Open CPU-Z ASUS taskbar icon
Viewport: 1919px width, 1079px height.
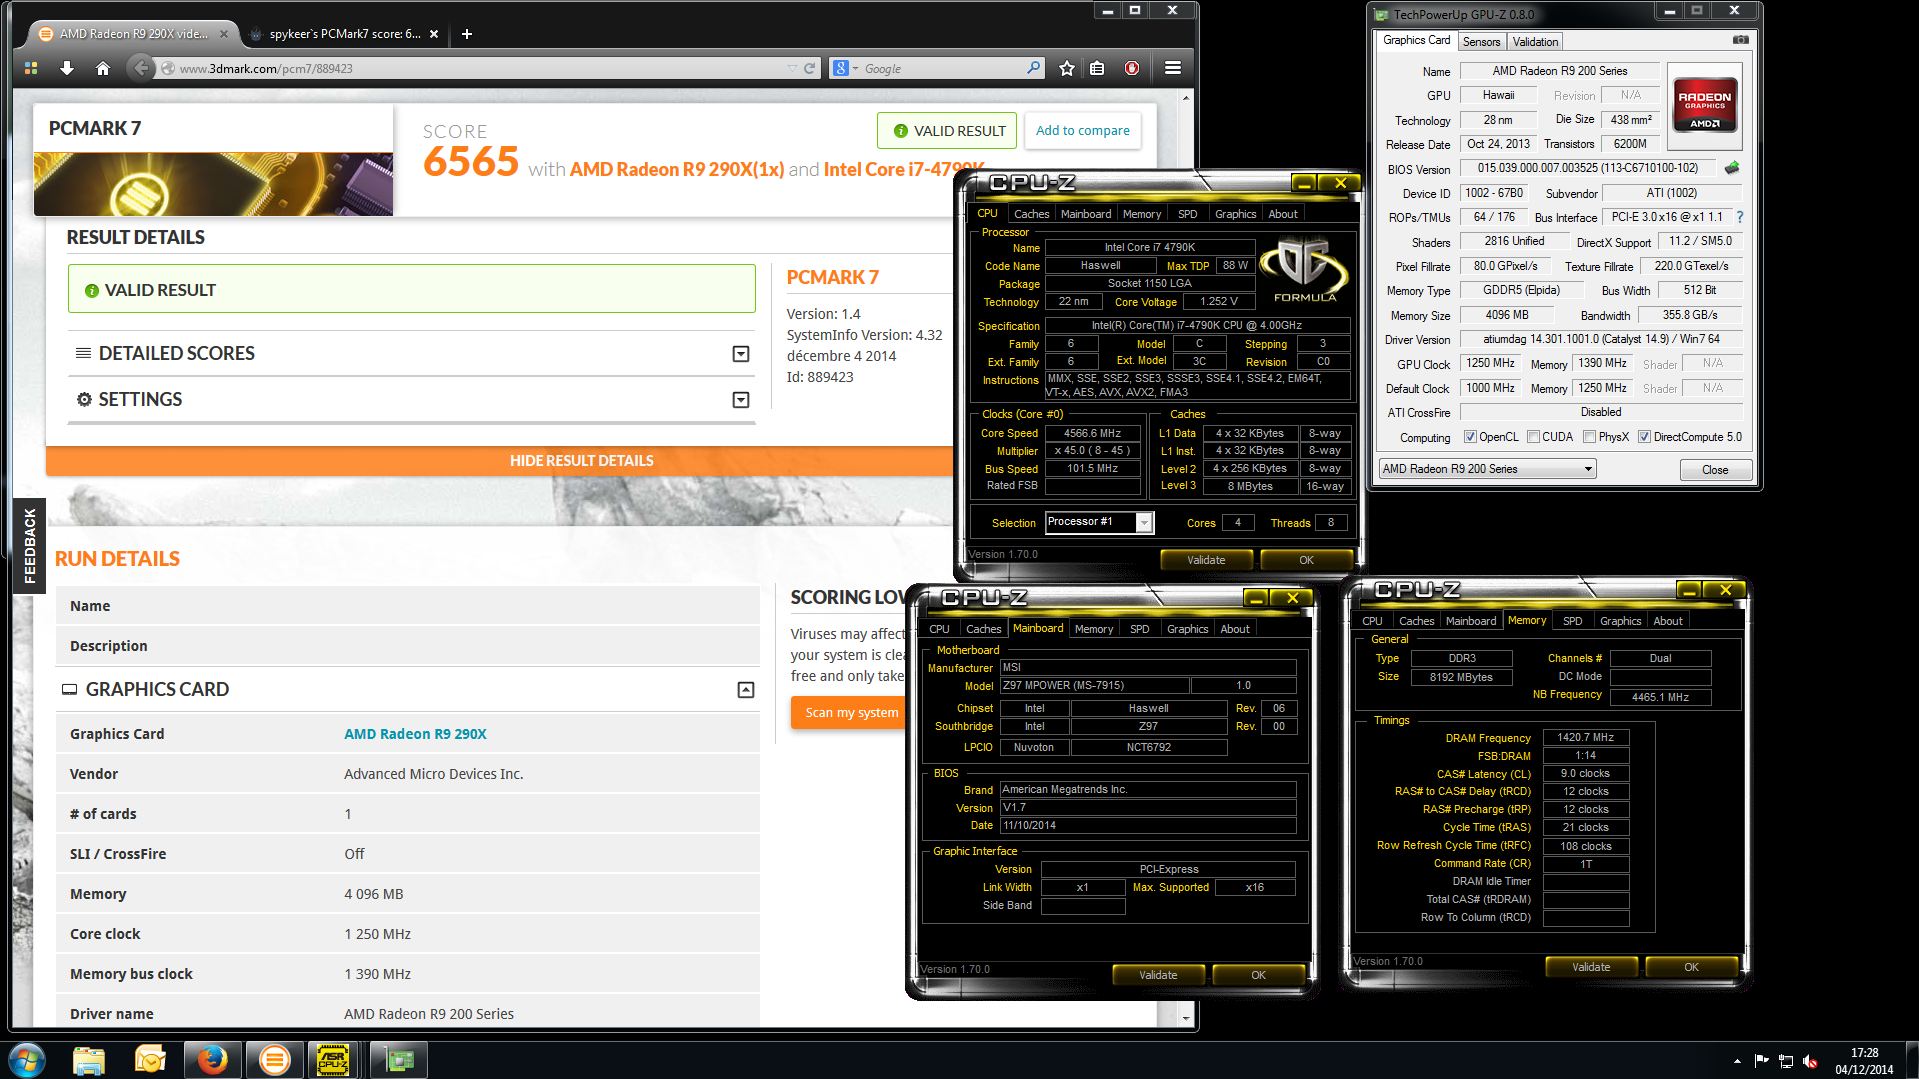click(x=333, y=1060)
